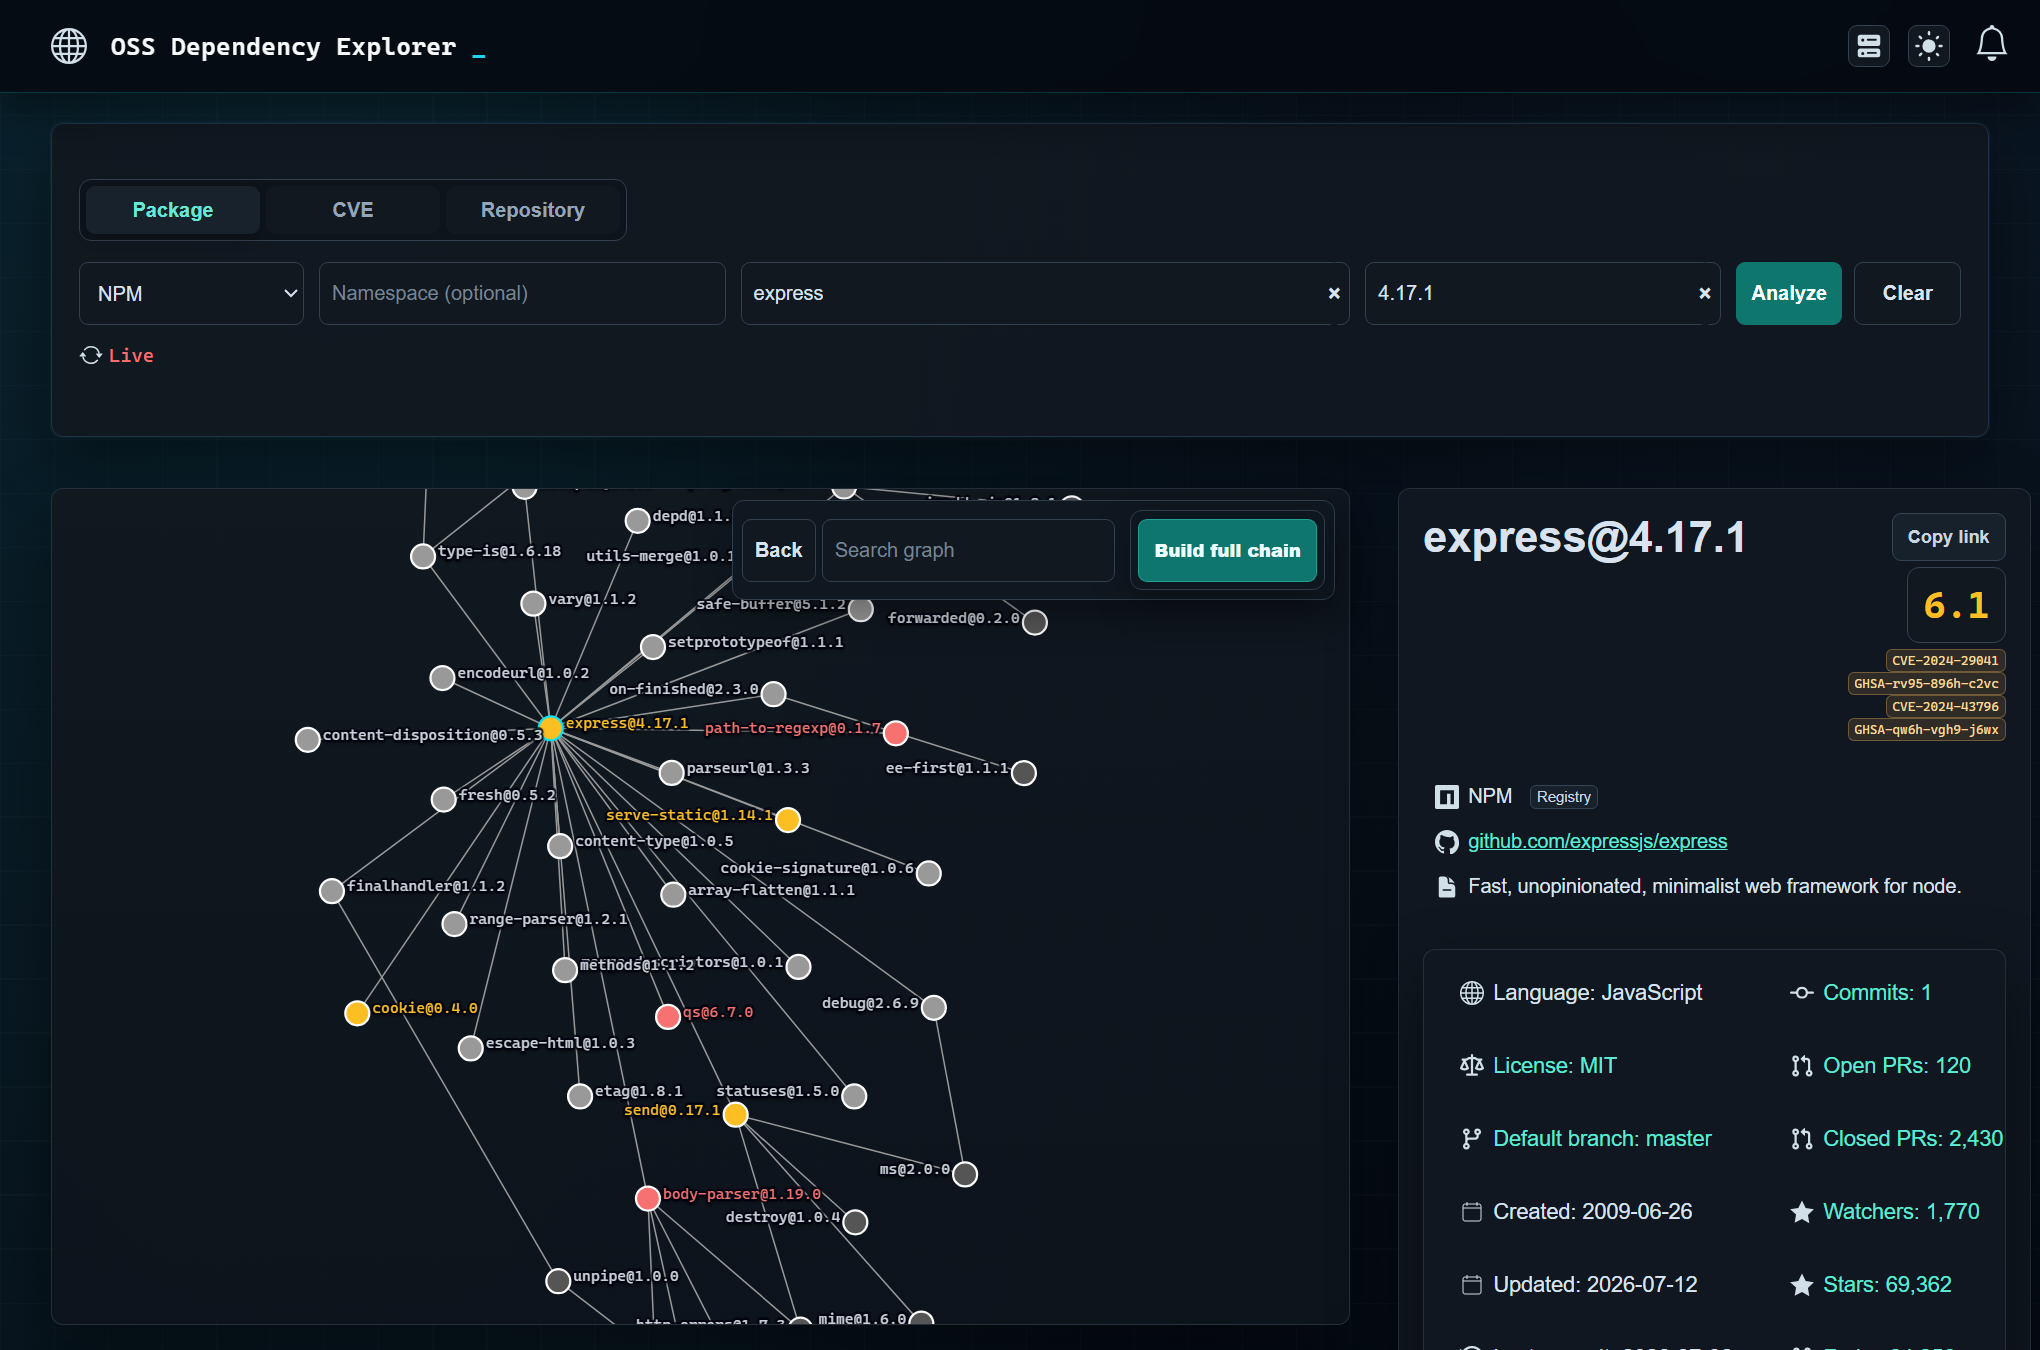This screenshot has height=1350, width=2040.
Task: Select the fresh@0.5.2 node
Action: (444, 799)
